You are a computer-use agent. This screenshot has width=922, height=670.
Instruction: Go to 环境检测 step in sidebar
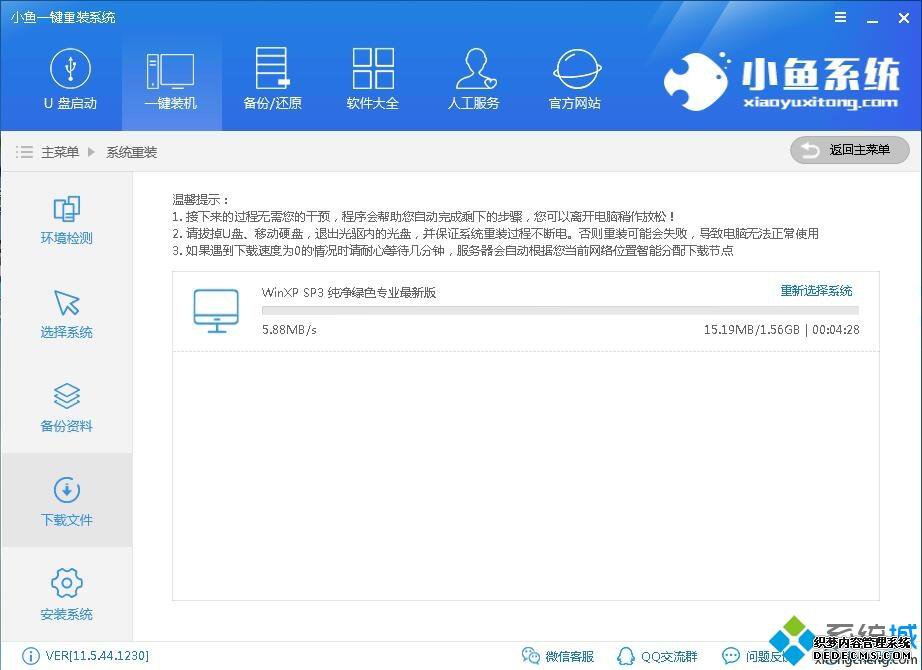point(67,220)
